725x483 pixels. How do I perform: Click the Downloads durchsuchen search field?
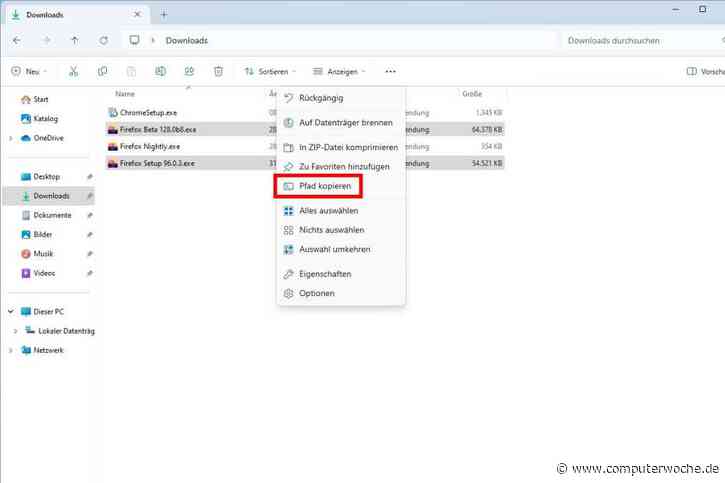[x=640, y=41]
